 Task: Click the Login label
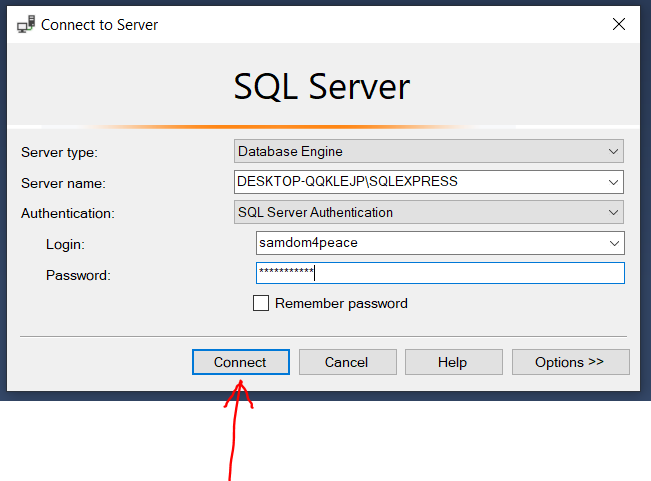[x=65, y=244]
